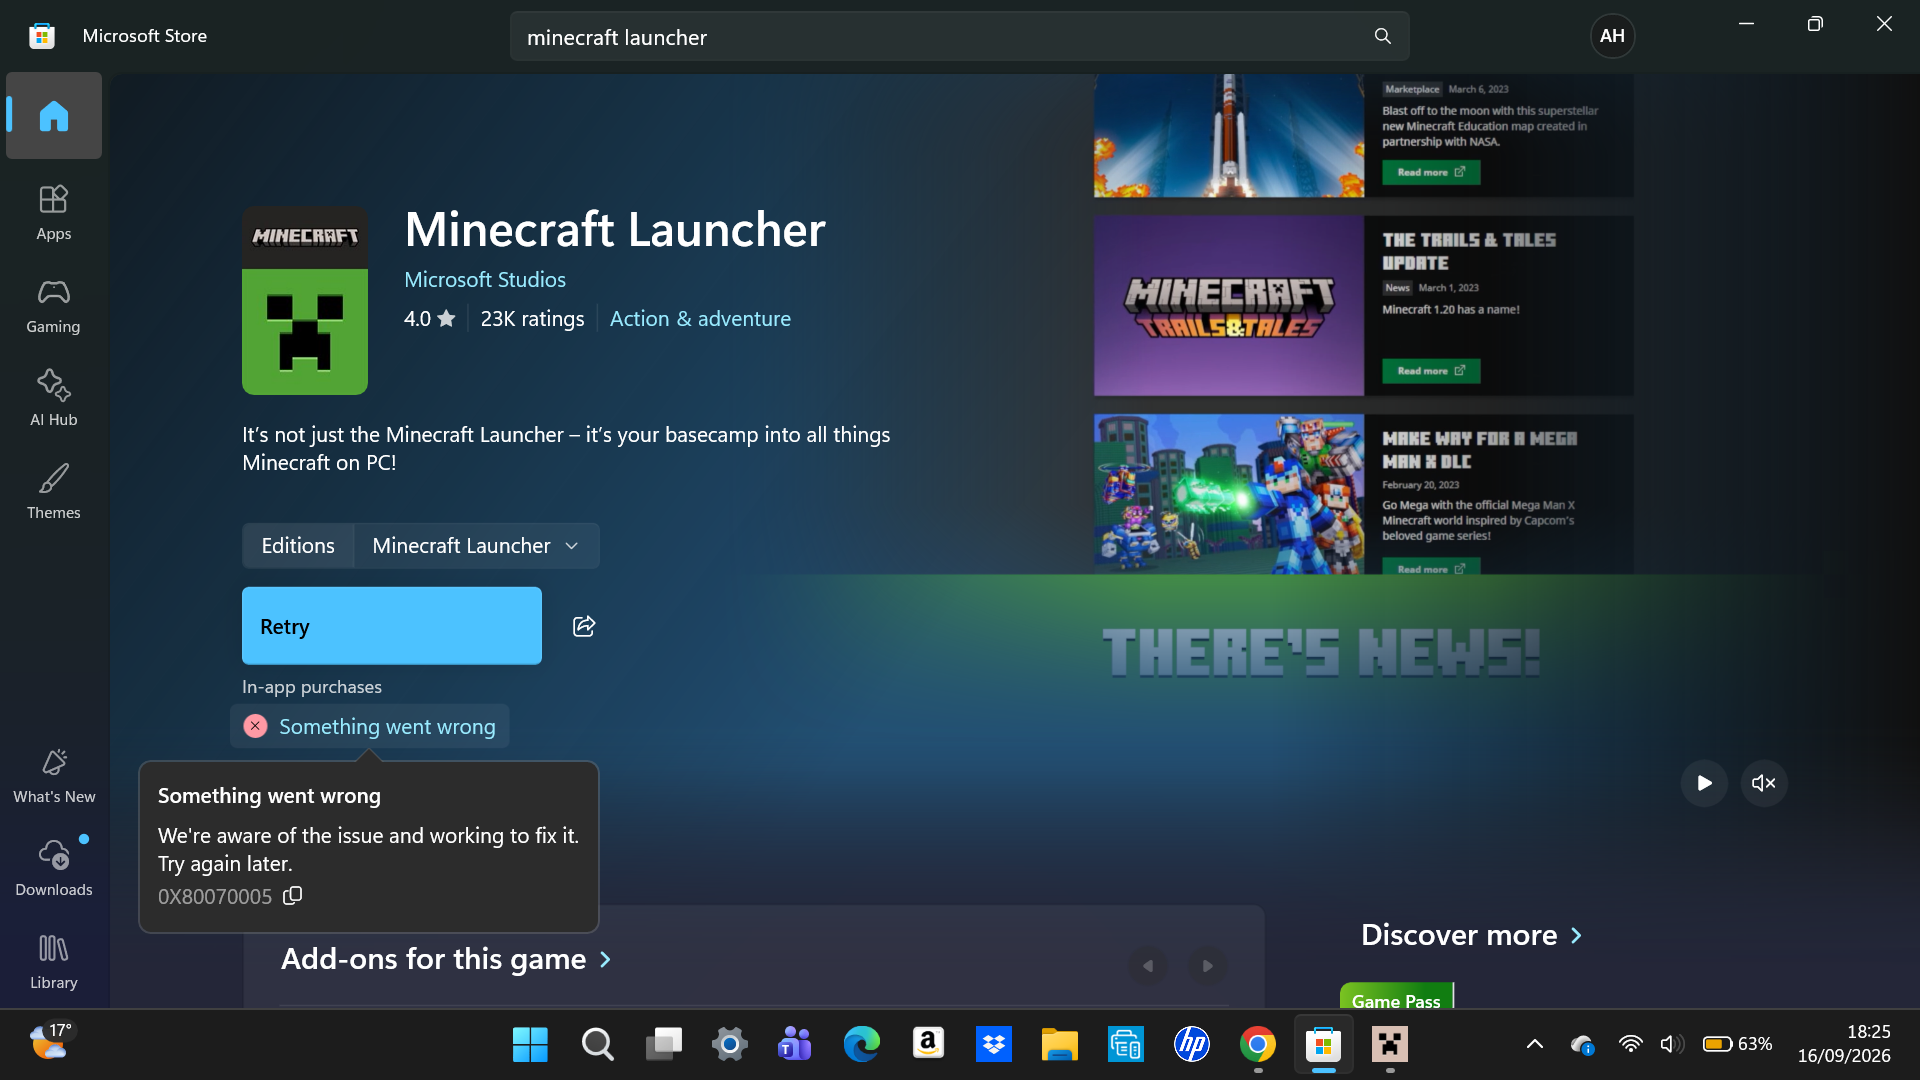Open Settings gear on the taskbar
The height and width of the screenshot is (1080, 1920).
click(729, 1044)
